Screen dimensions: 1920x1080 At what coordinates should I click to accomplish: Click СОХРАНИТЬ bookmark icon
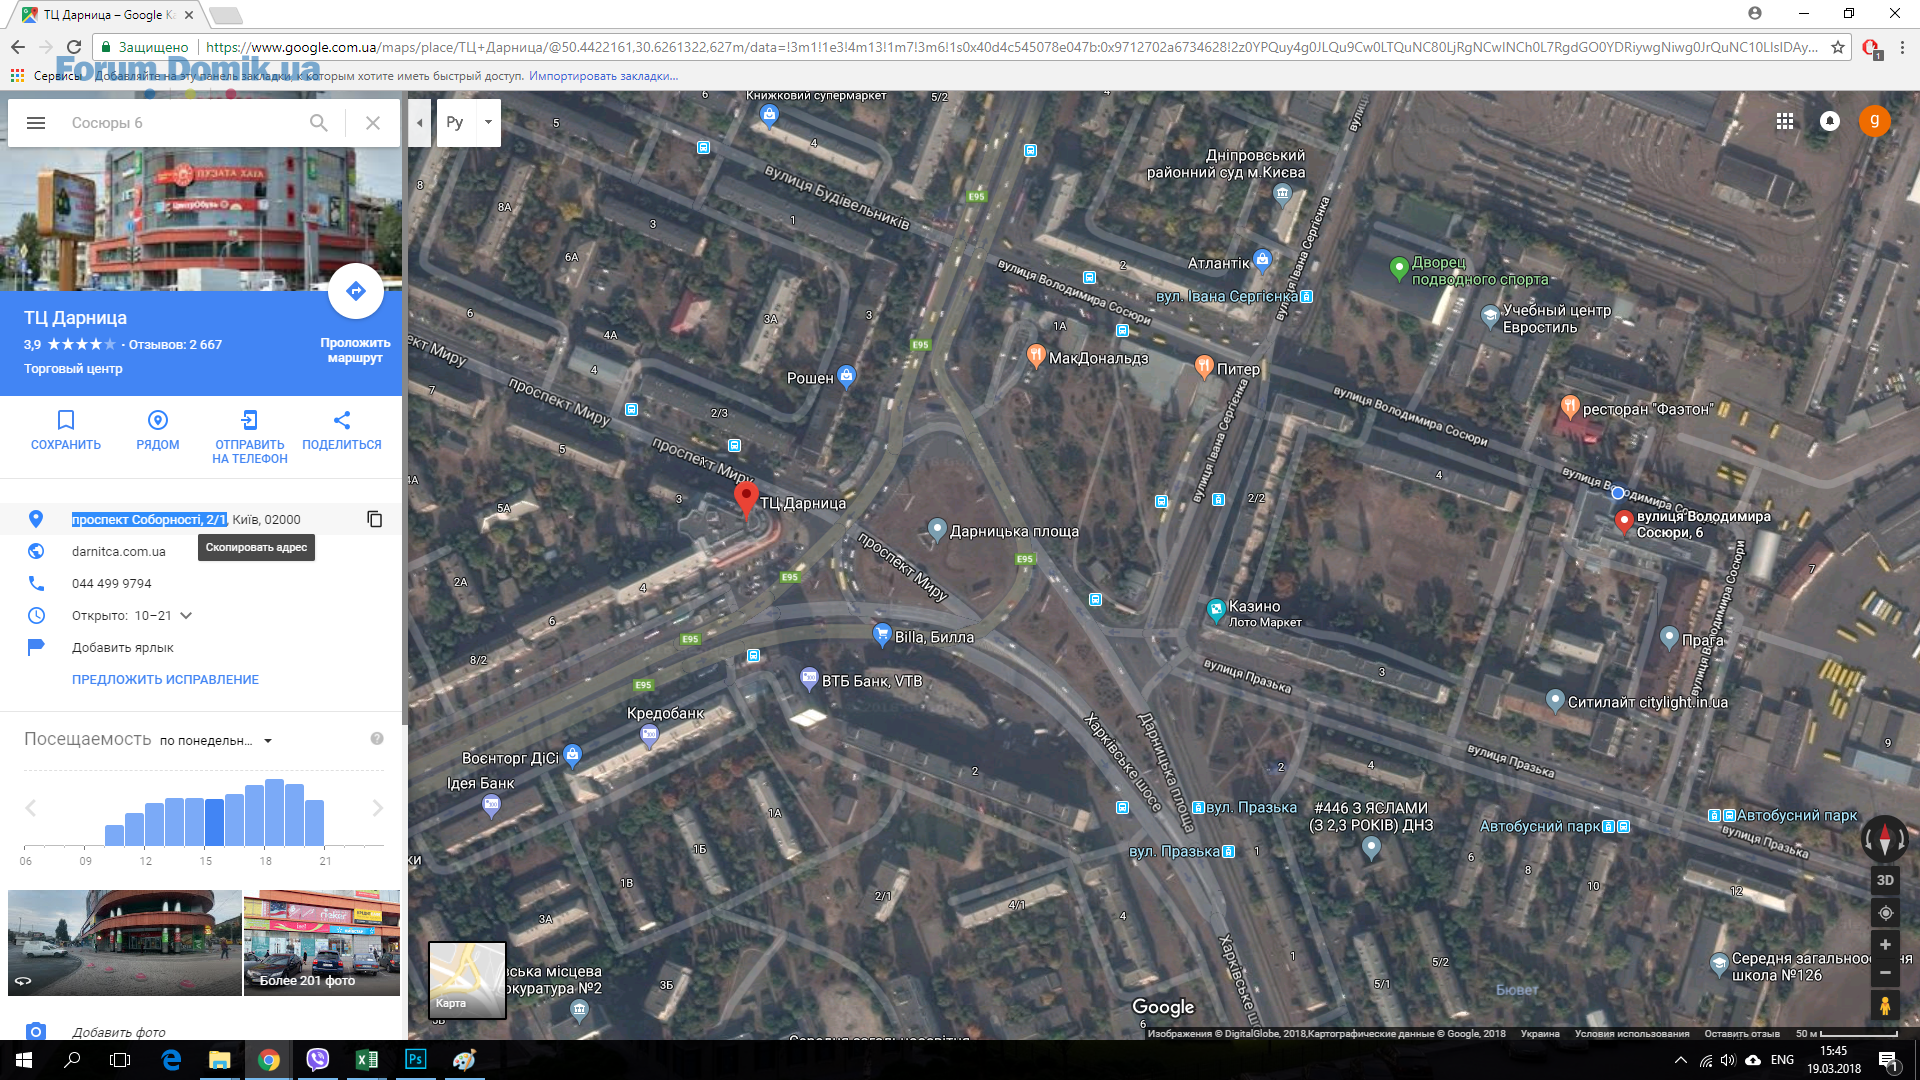tap(66, 420)
